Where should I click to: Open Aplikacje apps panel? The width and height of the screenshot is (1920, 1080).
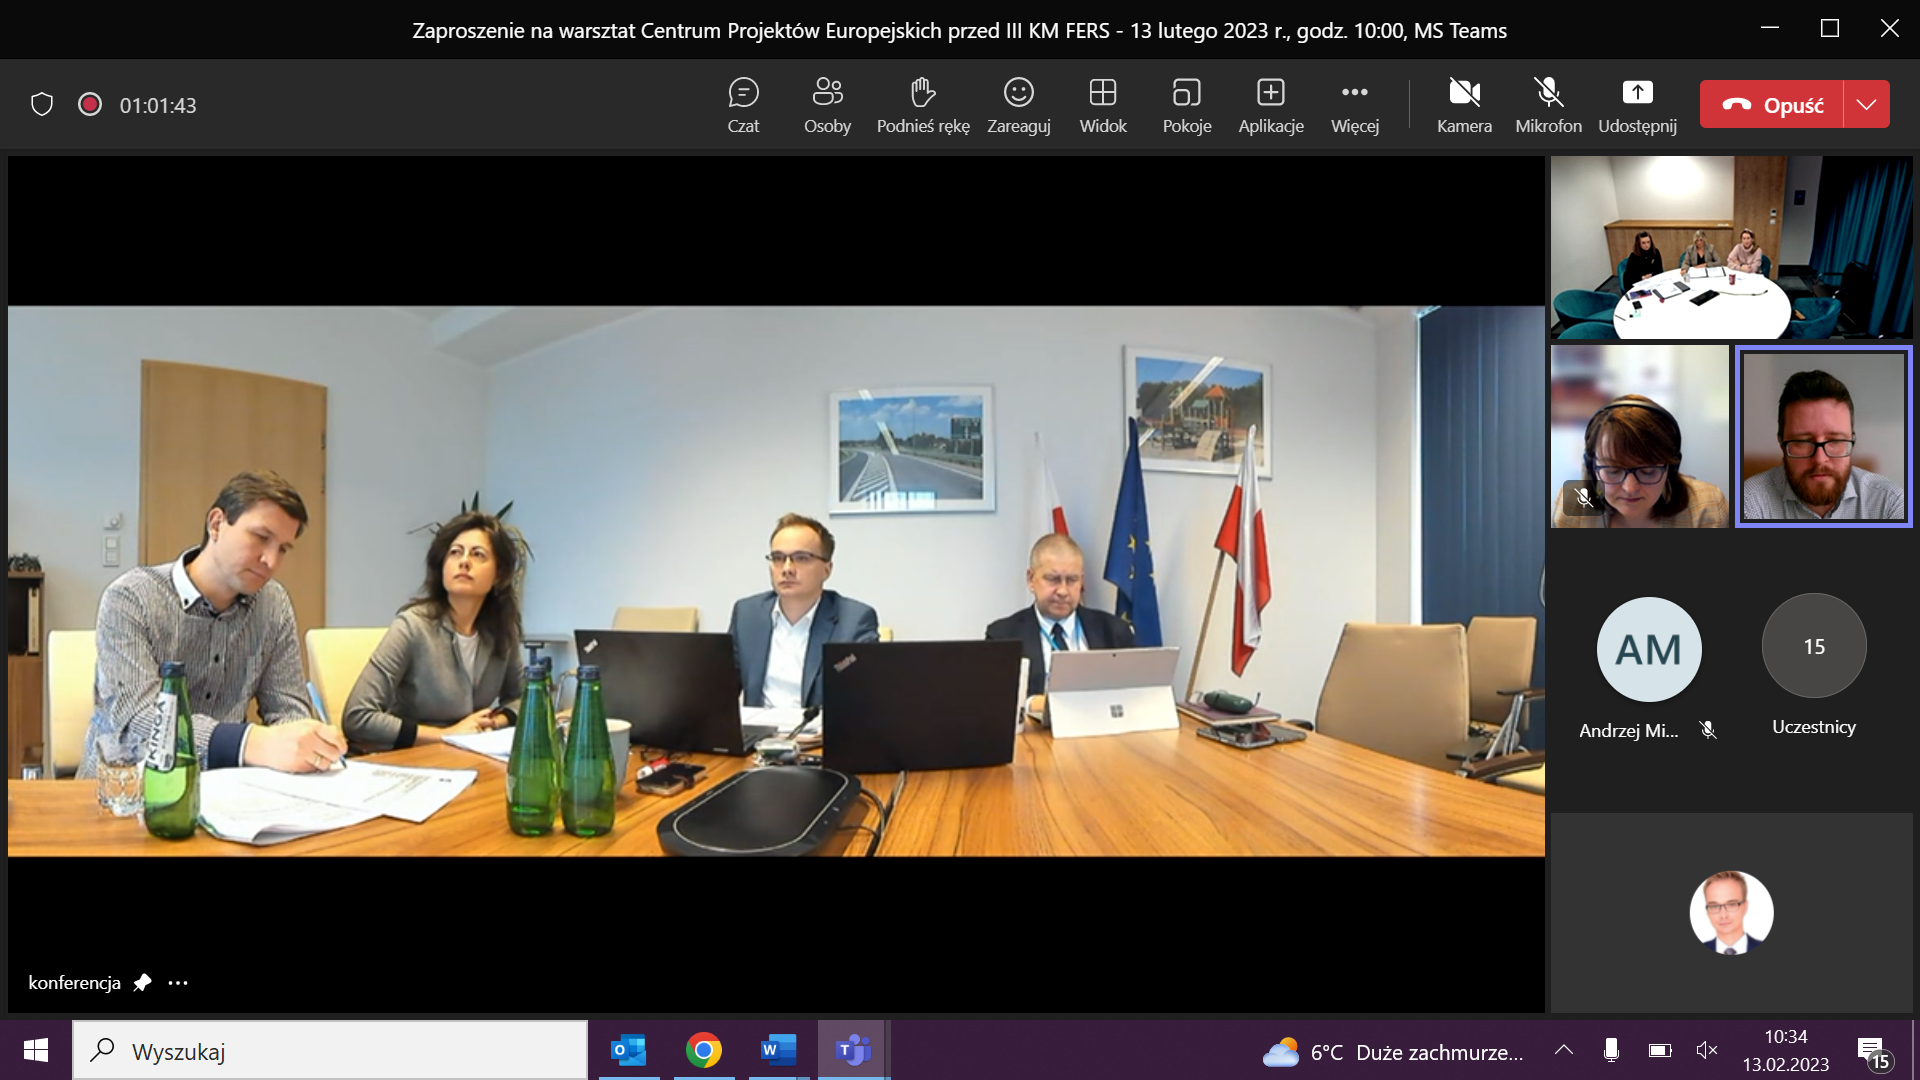click(1270, 105)
